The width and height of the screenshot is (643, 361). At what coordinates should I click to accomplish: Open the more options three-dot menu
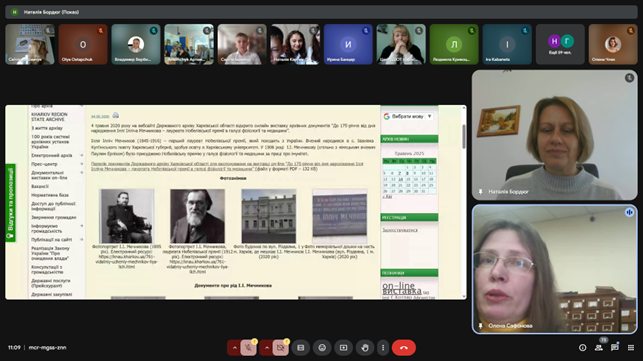point(383,348)
